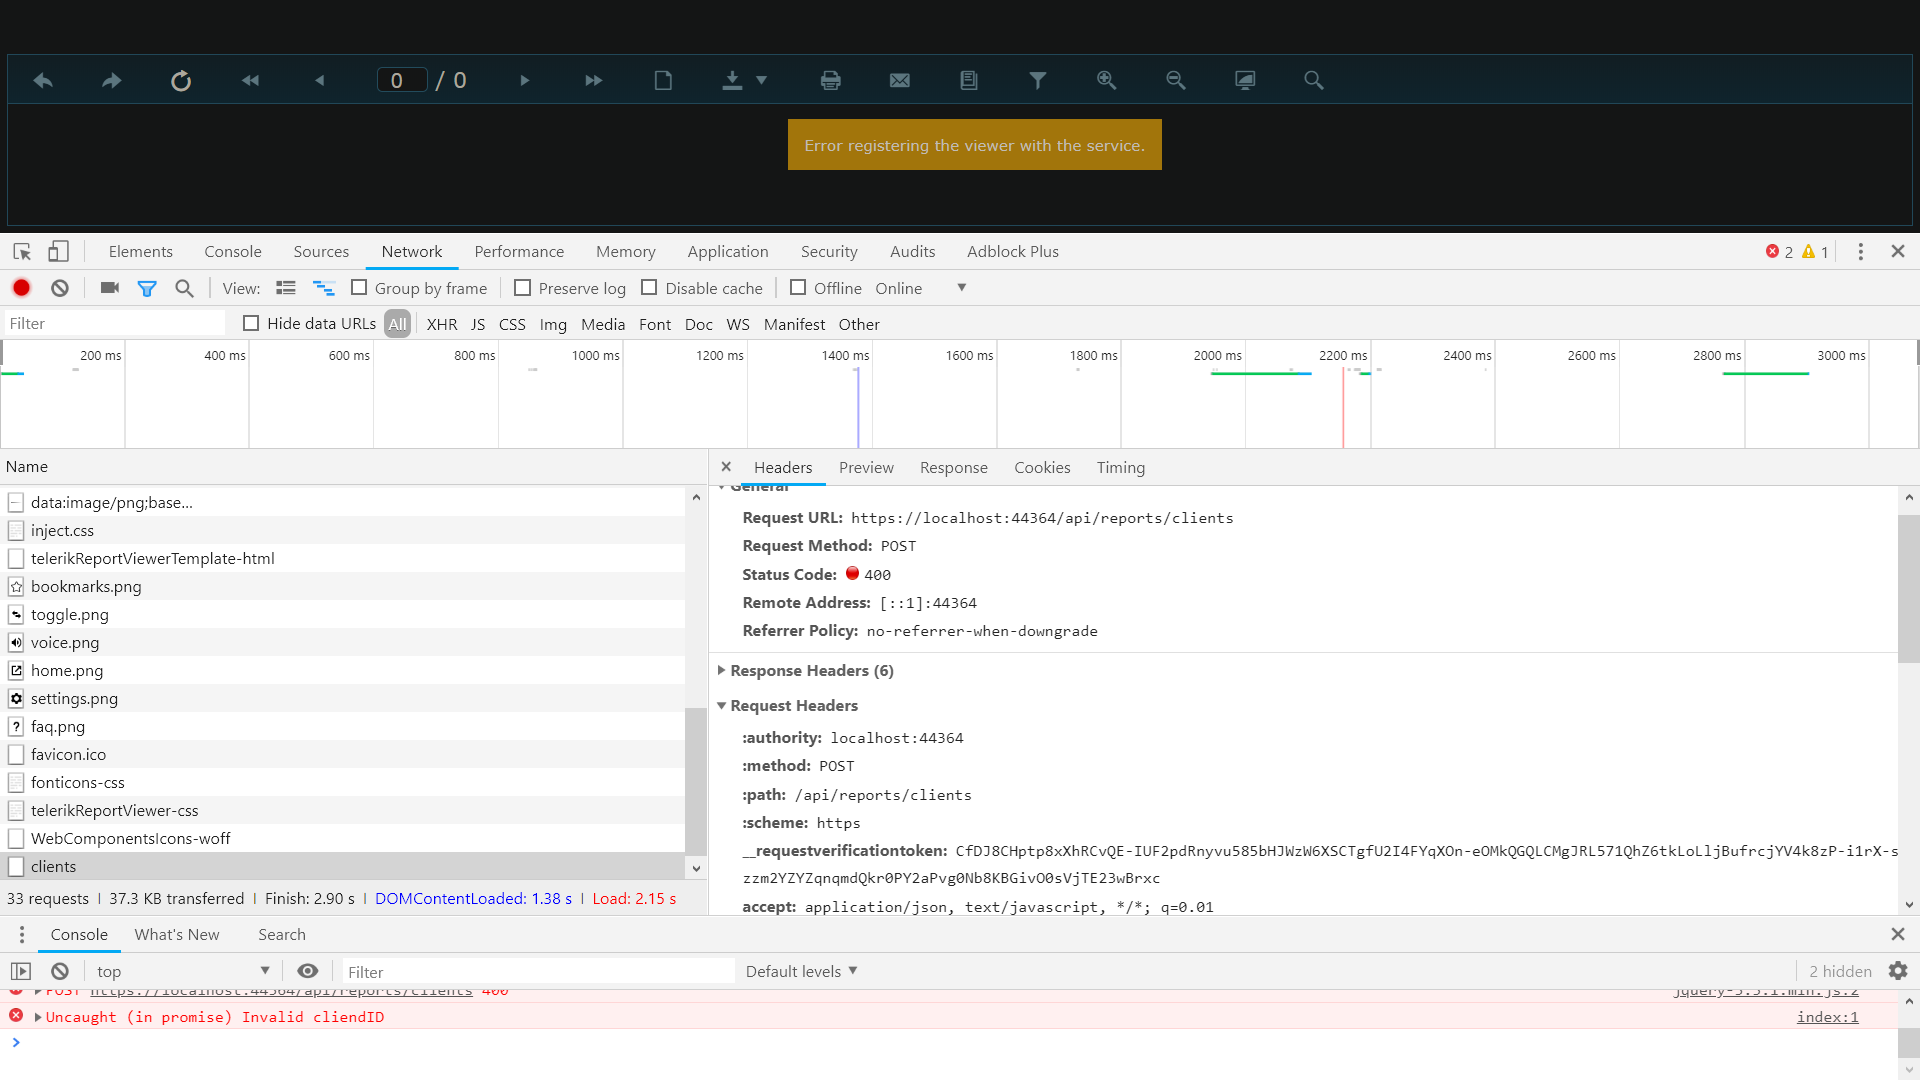Show console sidebar icon
The height and width of the screenshot is (1080, 1920).
(x=21, y=971)
